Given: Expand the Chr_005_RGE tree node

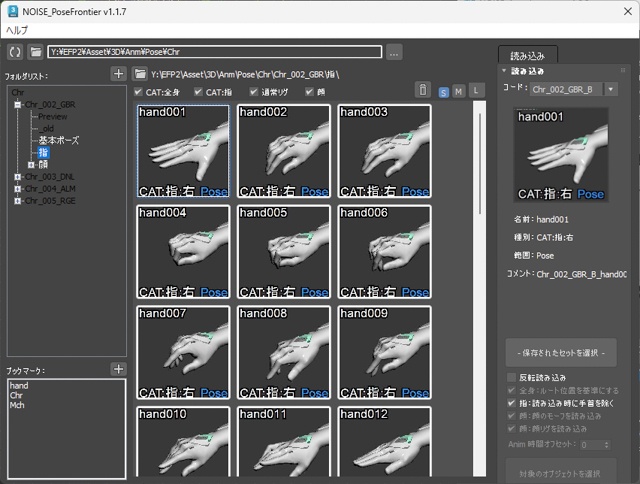Looking at the screenshot, I should [x=18, y=201].
